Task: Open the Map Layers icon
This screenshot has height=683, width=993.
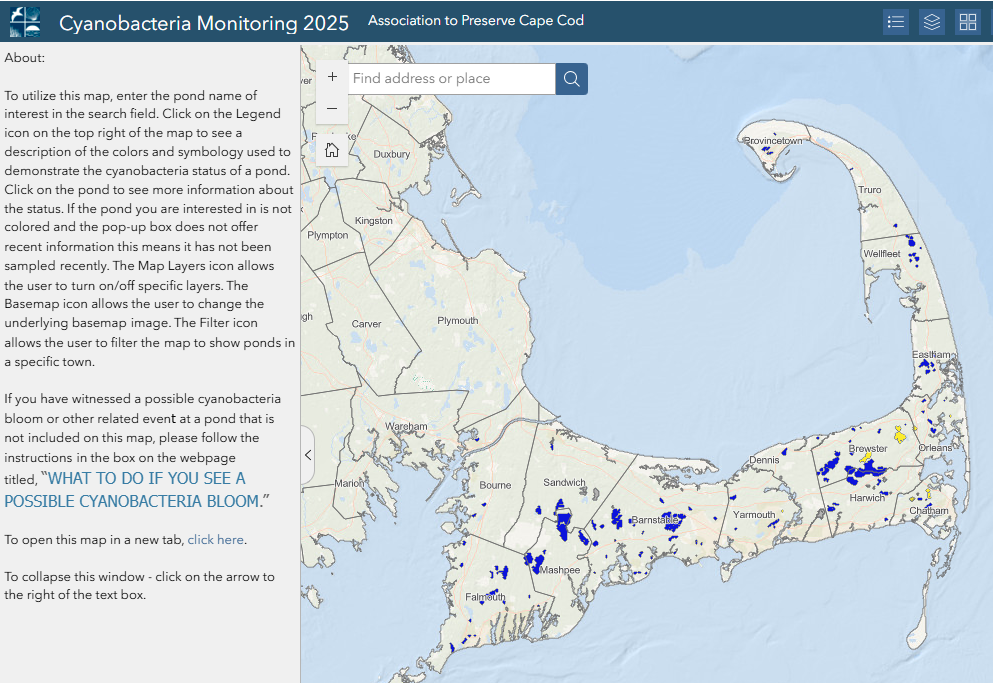Action: click(932, 22)
